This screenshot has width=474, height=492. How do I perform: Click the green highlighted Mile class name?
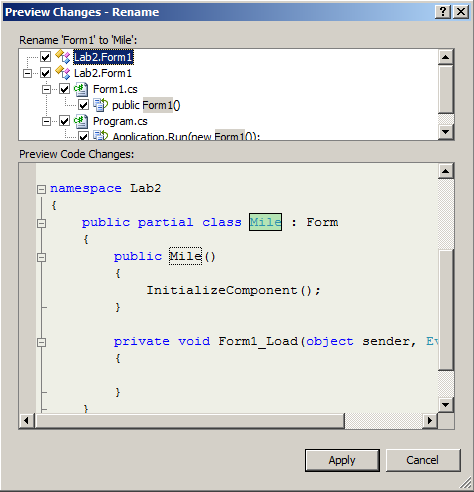coord(265,222)
